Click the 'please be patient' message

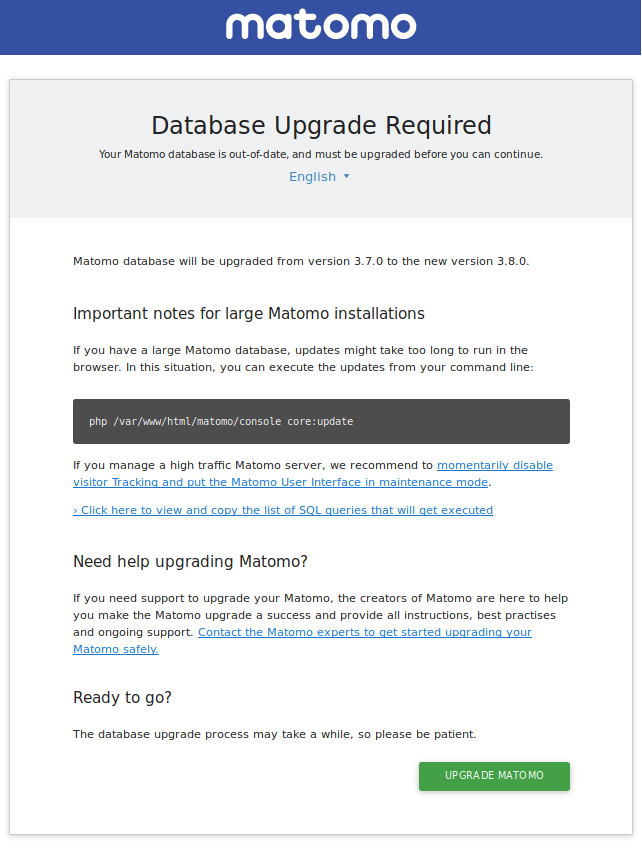[x=274, y=734]
